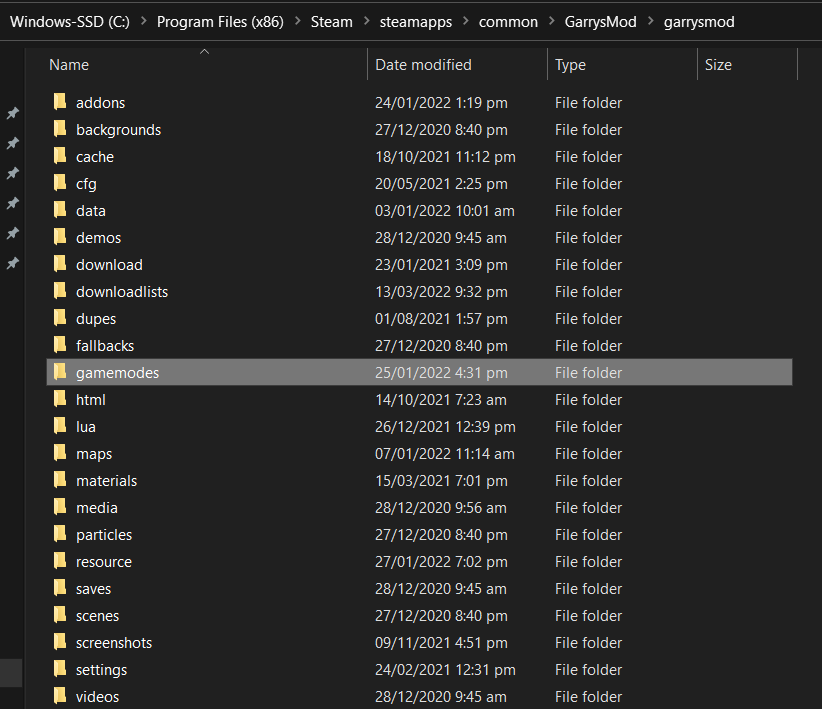Screen dimensions: 822x709
Task: Click File folder type in videos row
Action: (588, 697)
